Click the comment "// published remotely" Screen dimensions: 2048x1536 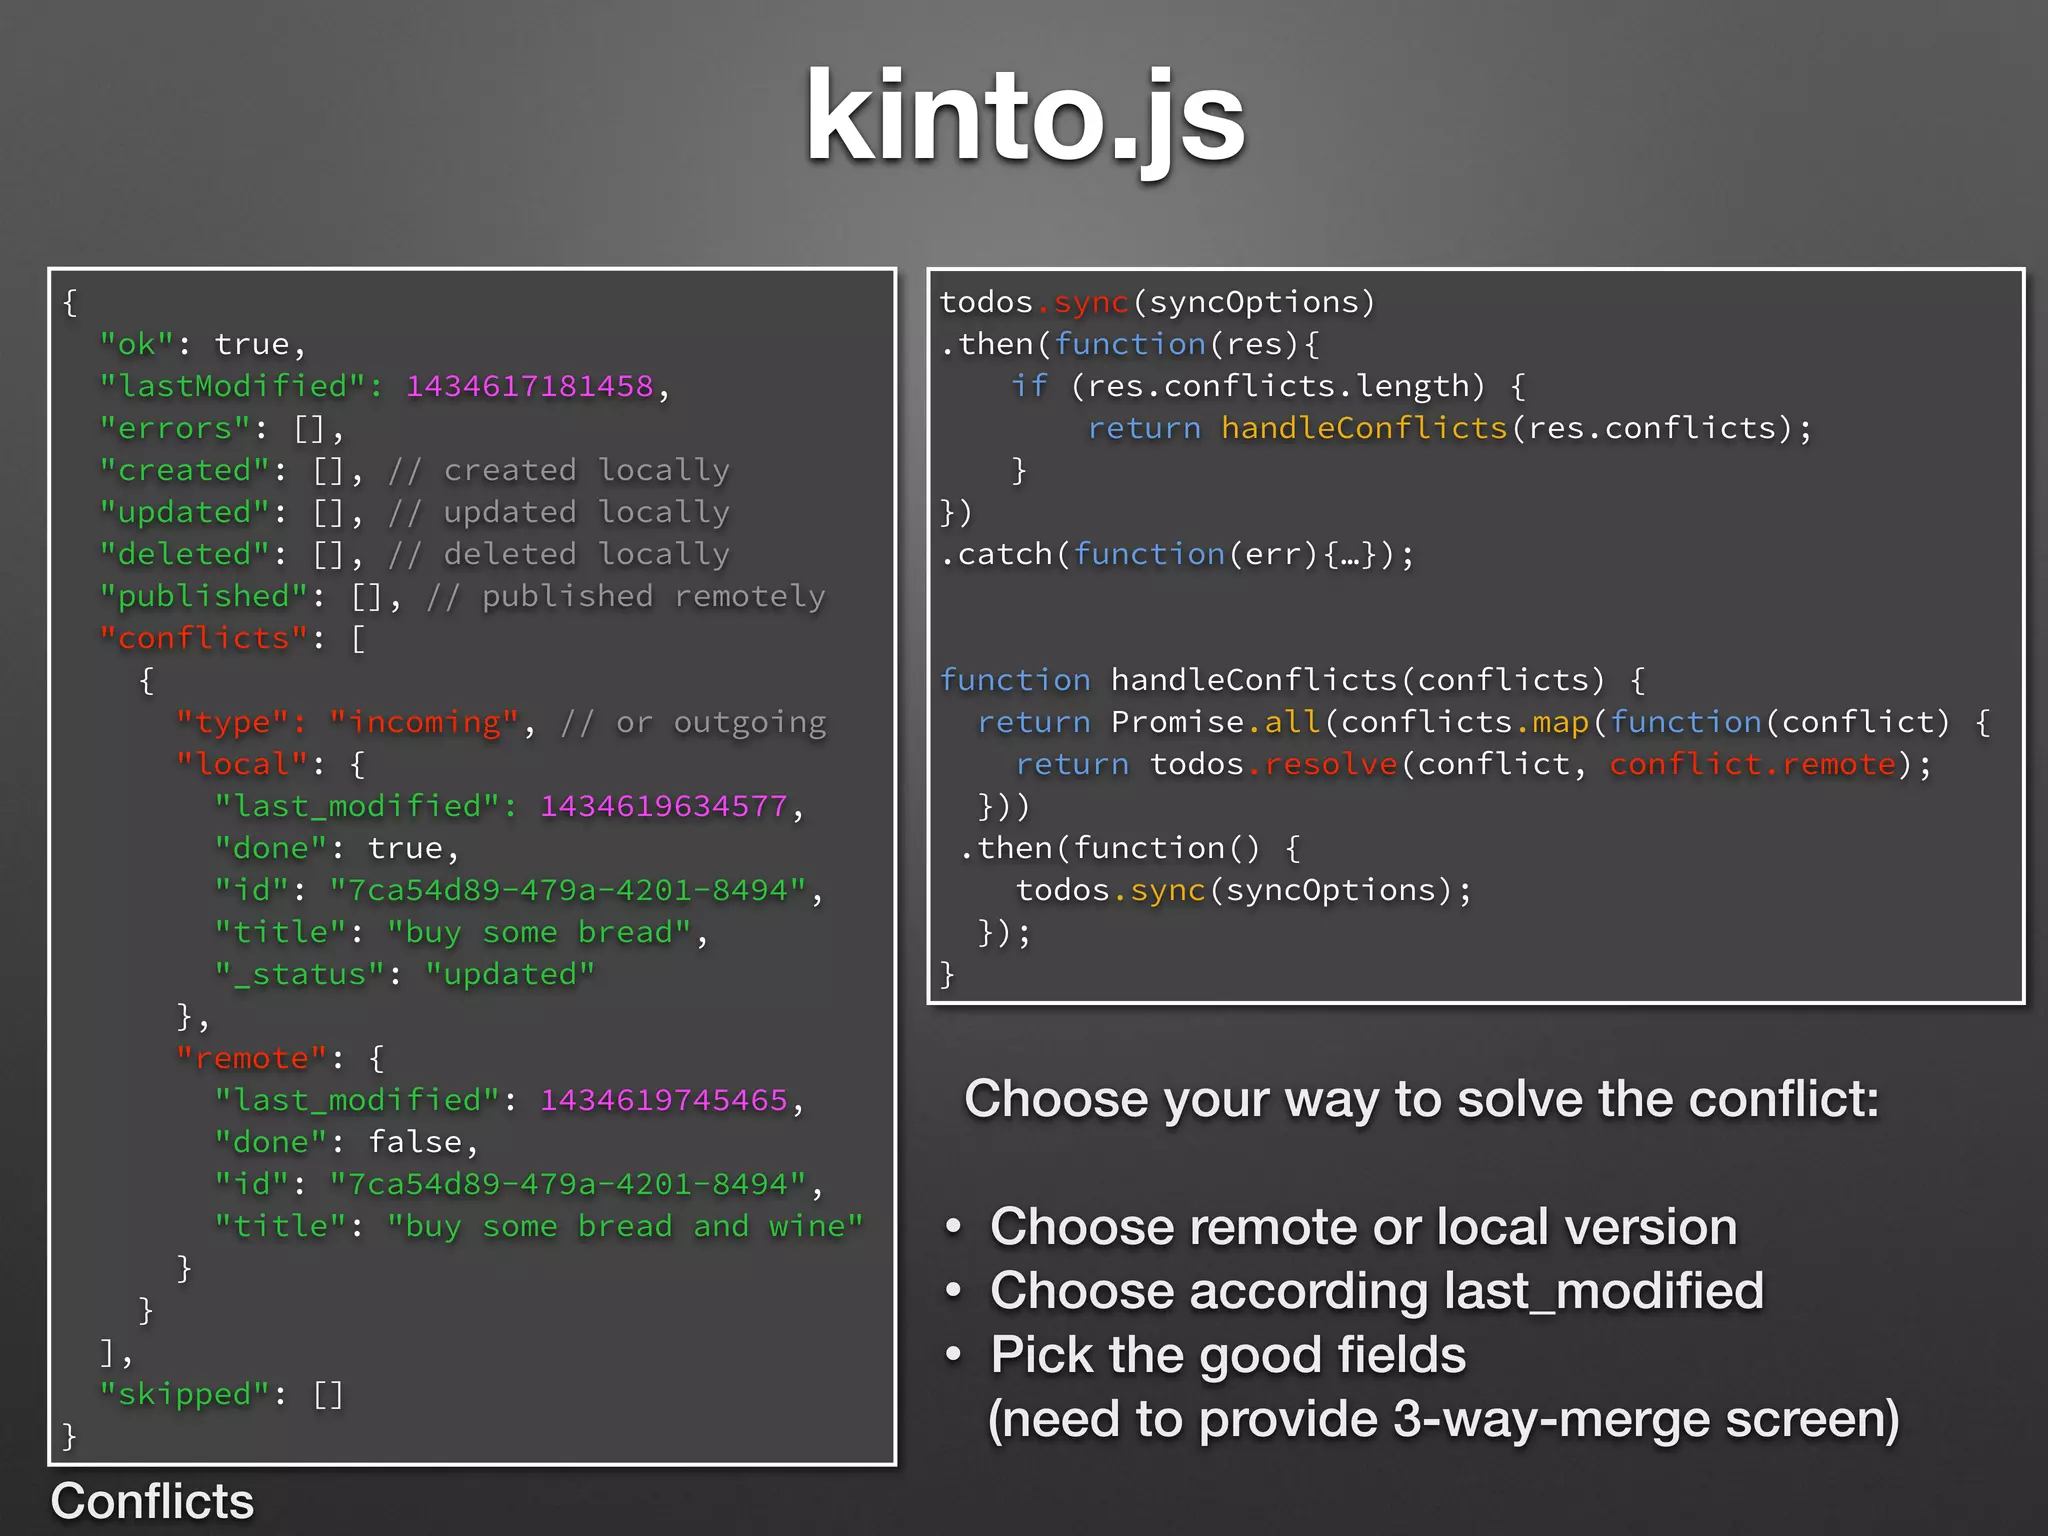[x=626, y=596]
